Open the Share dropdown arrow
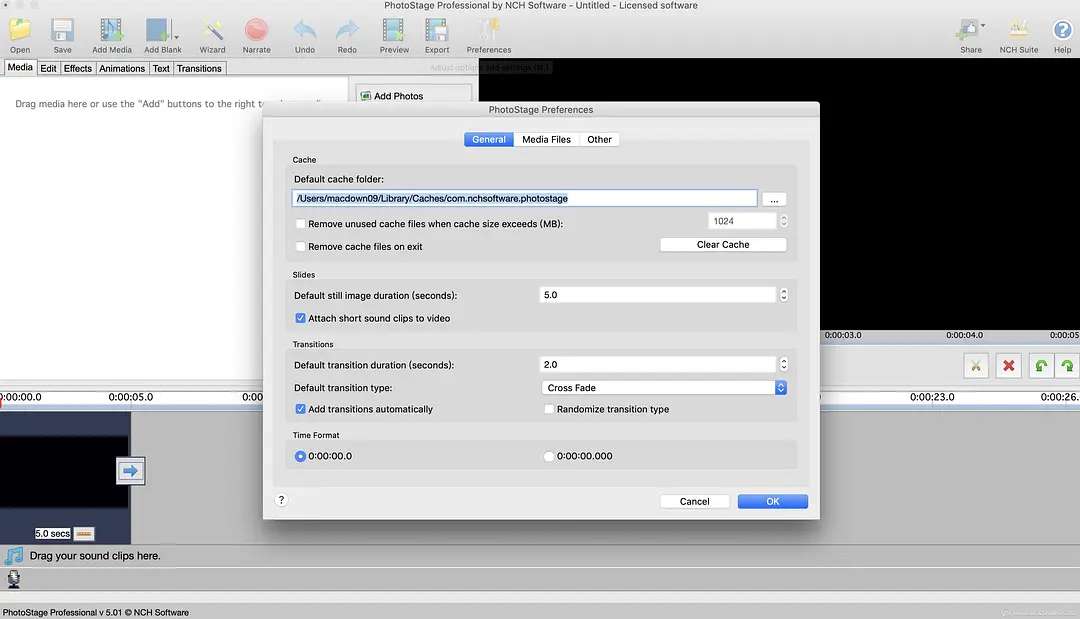Screen dimensions: 1080x619 983,25
